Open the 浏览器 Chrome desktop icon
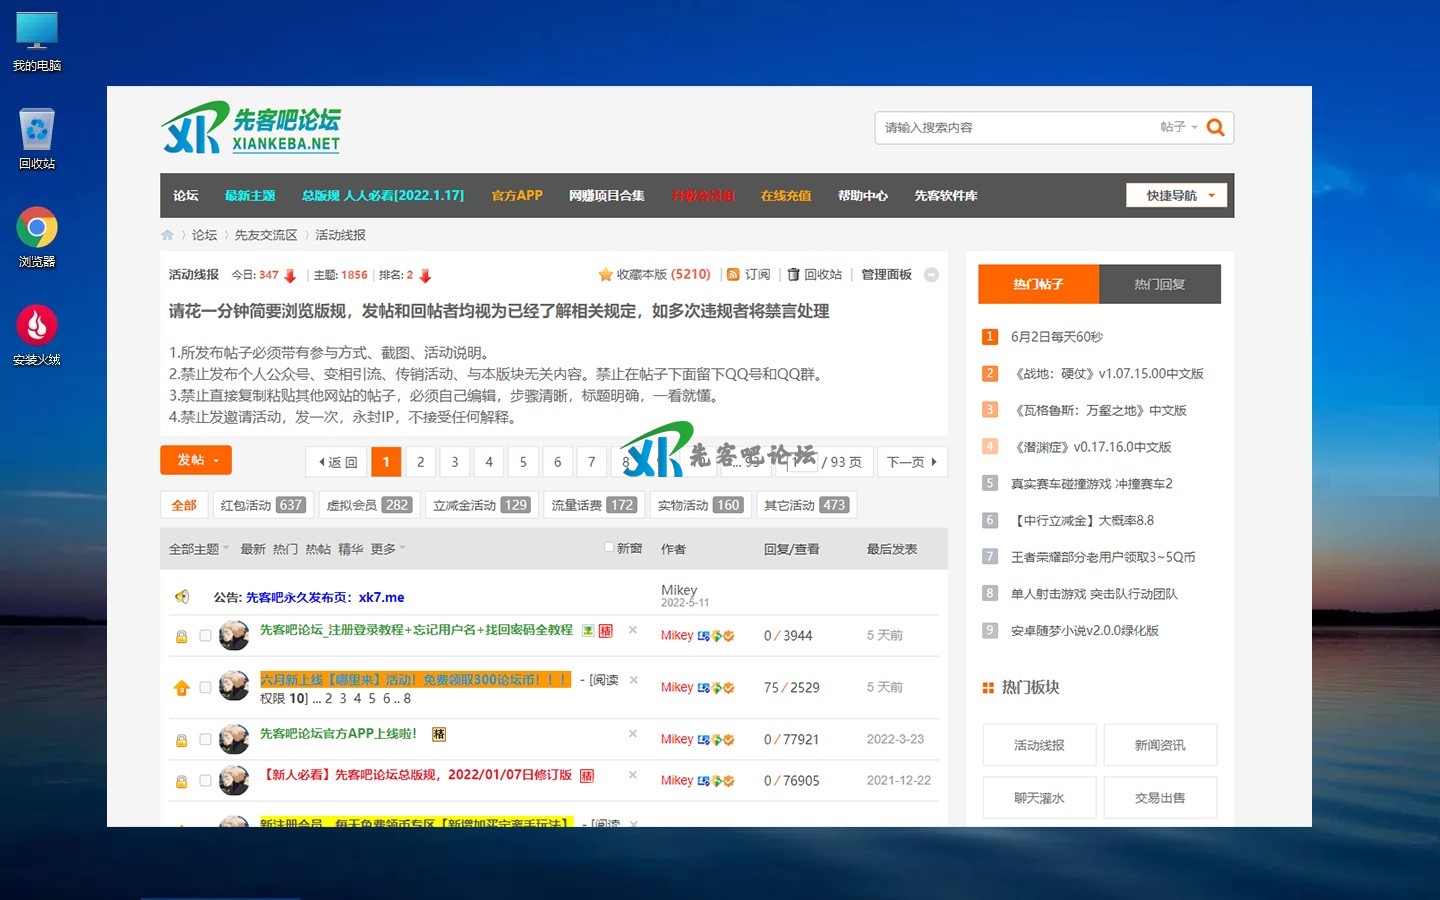Image resolution: width=1440 pixels, height=900 pixels. pyautogui.click(x=37, y=228)
